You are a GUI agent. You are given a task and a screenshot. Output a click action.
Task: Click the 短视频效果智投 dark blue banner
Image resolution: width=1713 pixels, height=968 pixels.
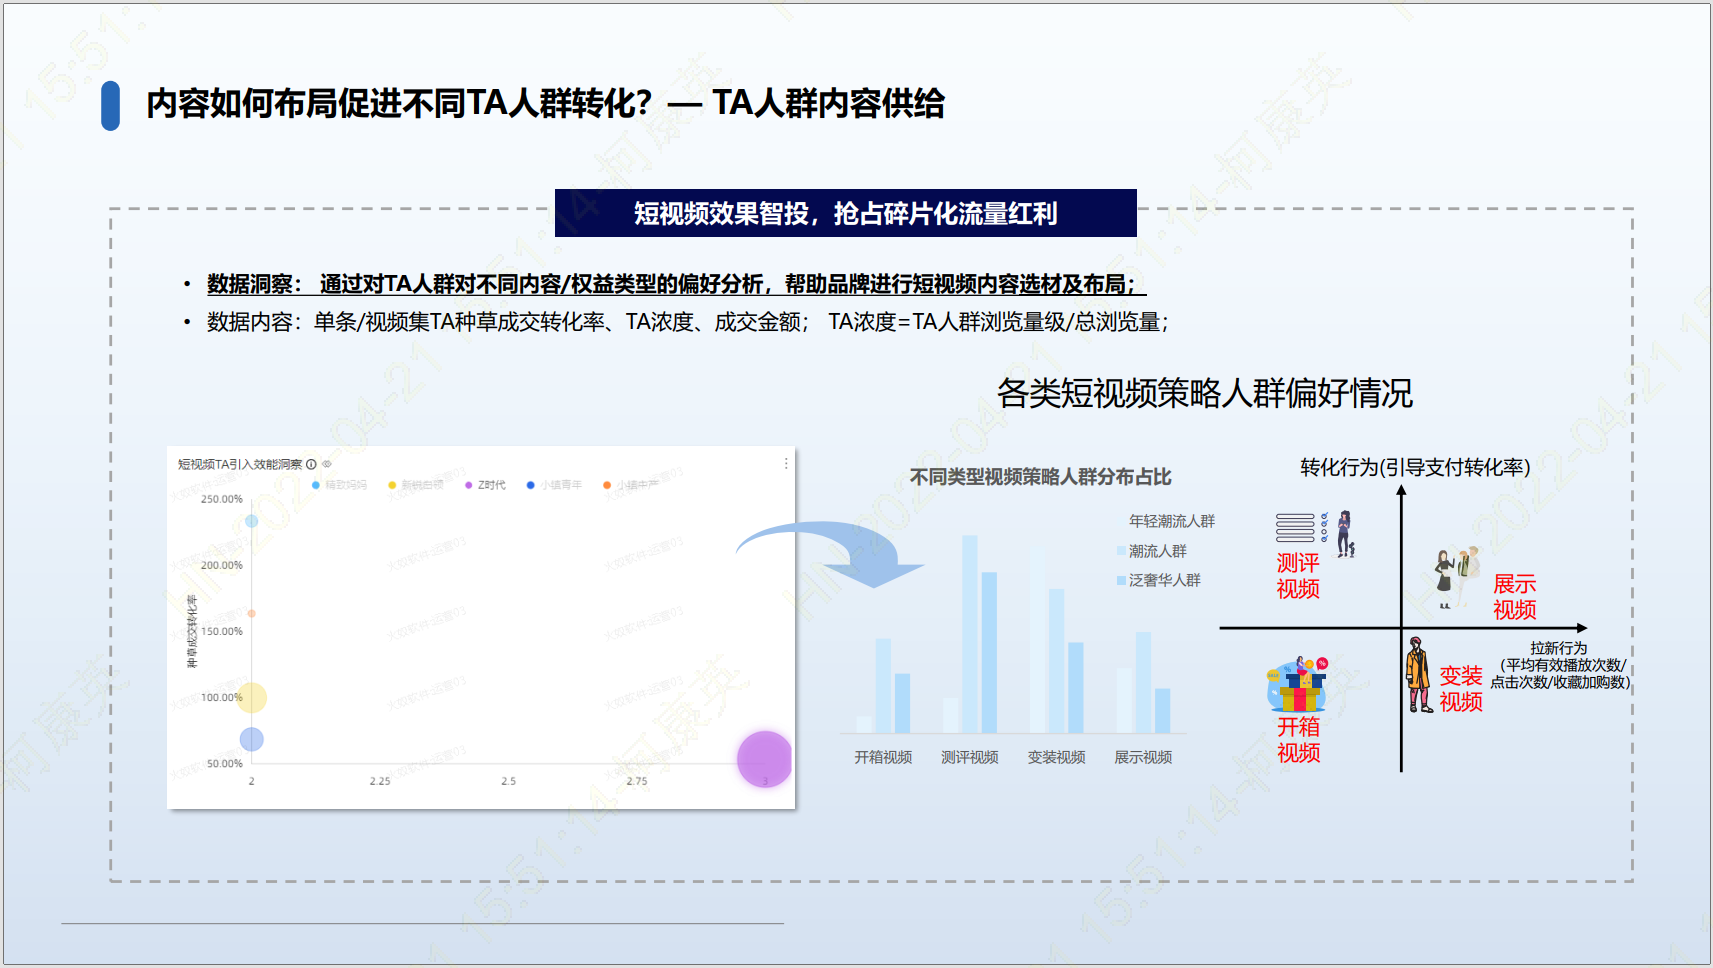(846, 213)
